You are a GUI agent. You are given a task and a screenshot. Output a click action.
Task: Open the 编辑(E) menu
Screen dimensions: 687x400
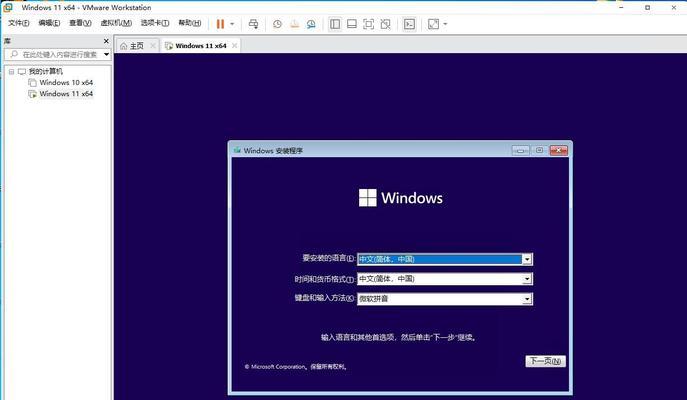(49, 23)
